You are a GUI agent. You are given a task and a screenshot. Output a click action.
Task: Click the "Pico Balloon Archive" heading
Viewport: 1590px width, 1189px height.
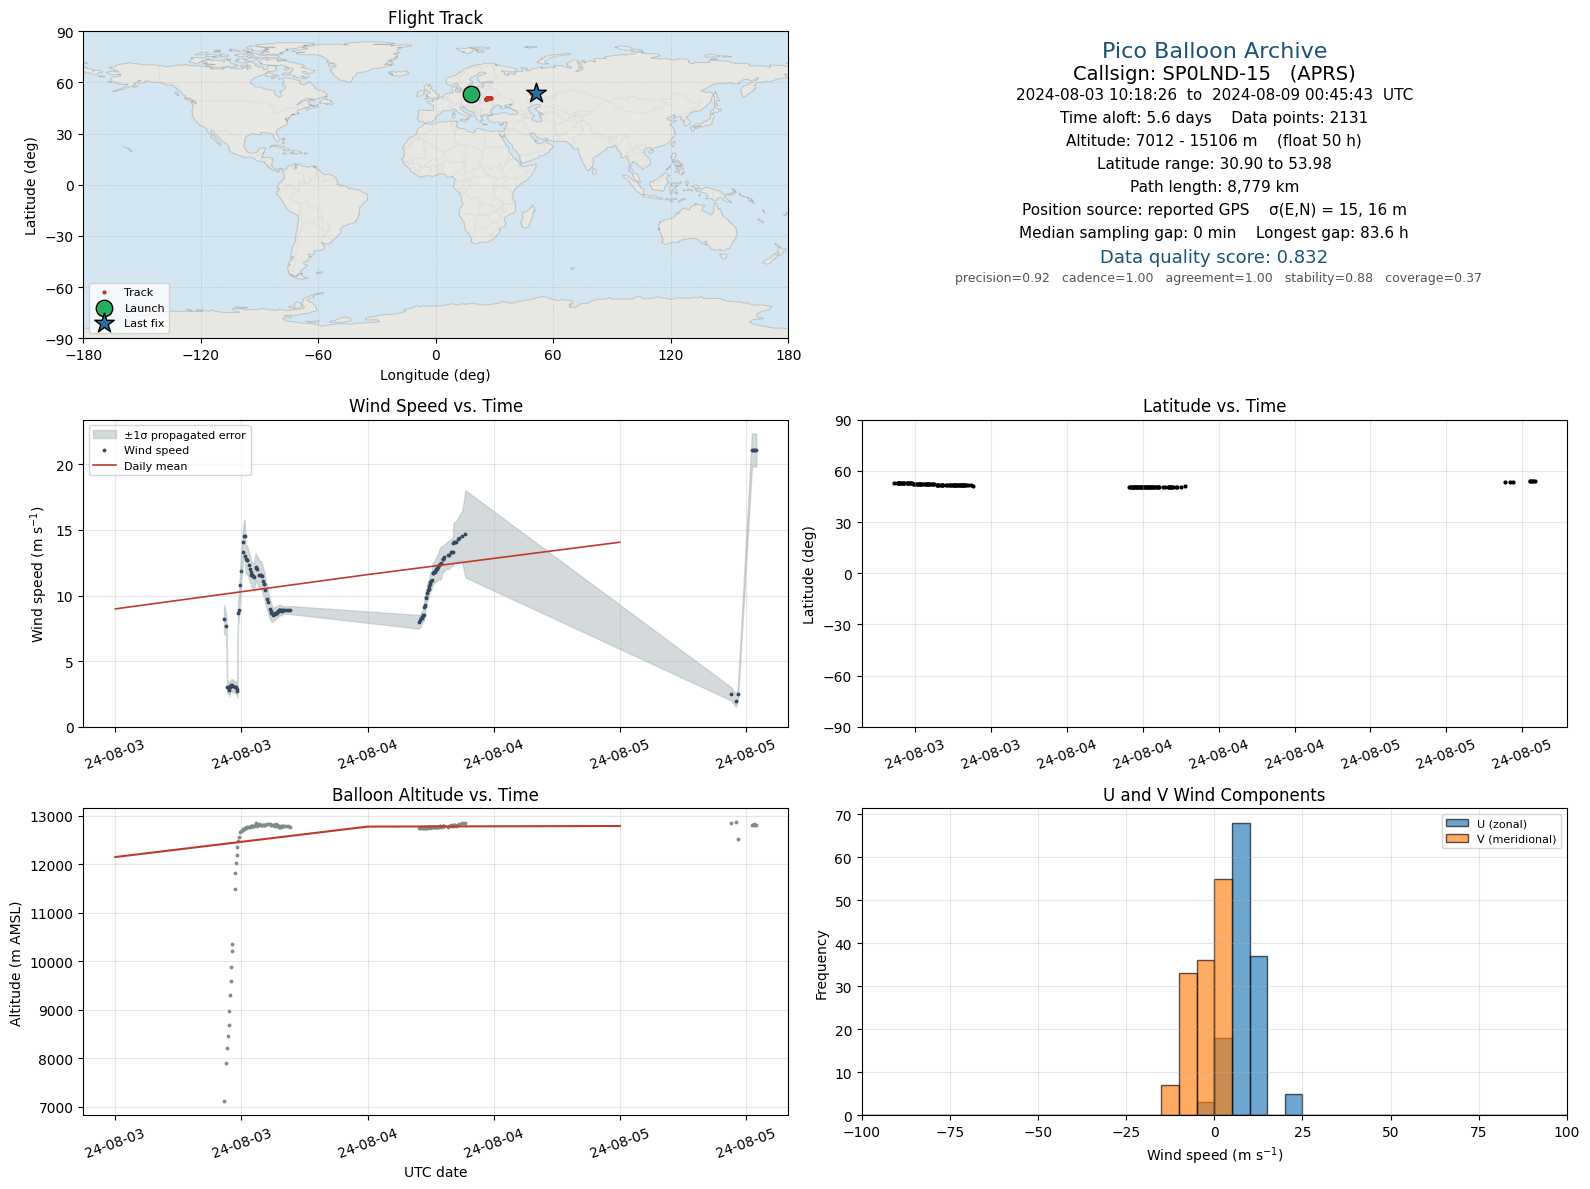pyautogui.click(x=1214, y=51)
